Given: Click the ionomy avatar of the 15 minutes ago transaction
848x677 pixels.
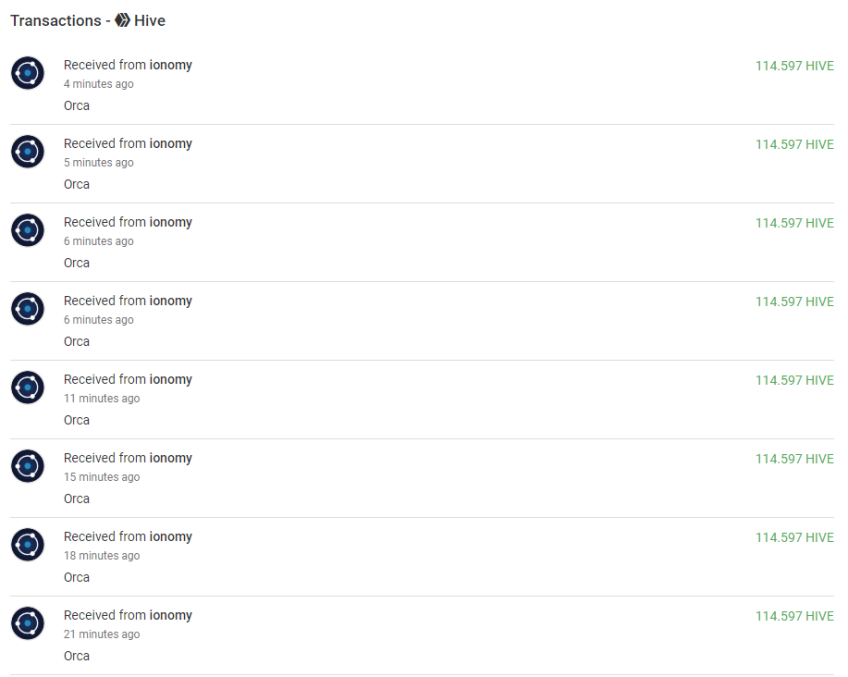Looking at the screenshot, I should [28, 466].
